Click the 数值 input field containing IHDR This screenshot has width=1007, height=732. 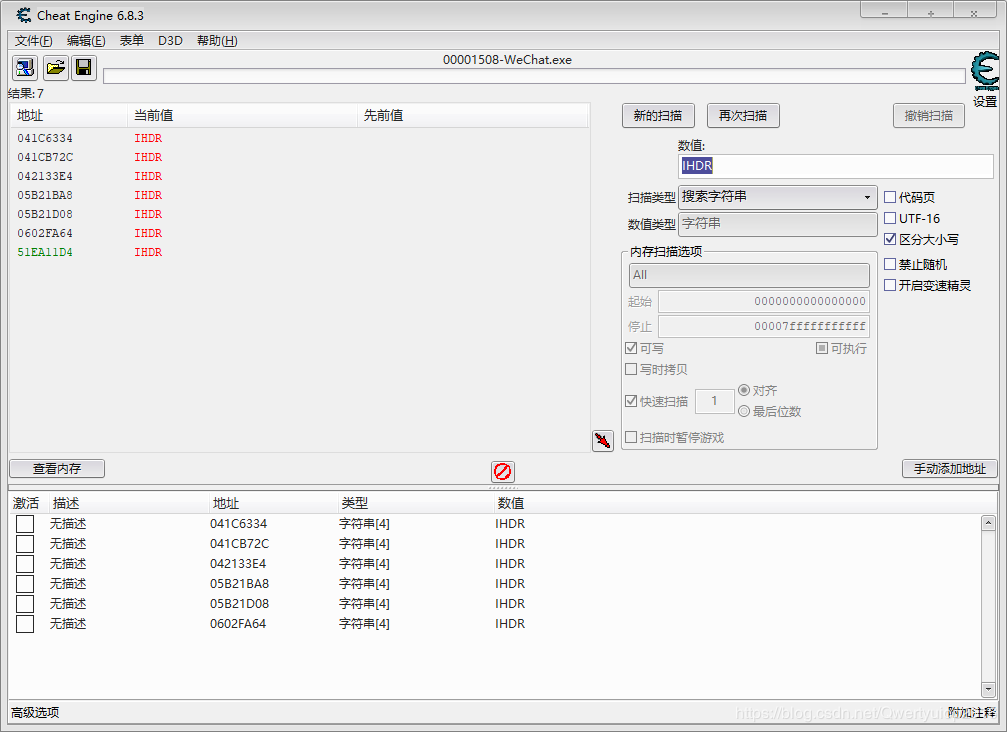tap(836, 166)
